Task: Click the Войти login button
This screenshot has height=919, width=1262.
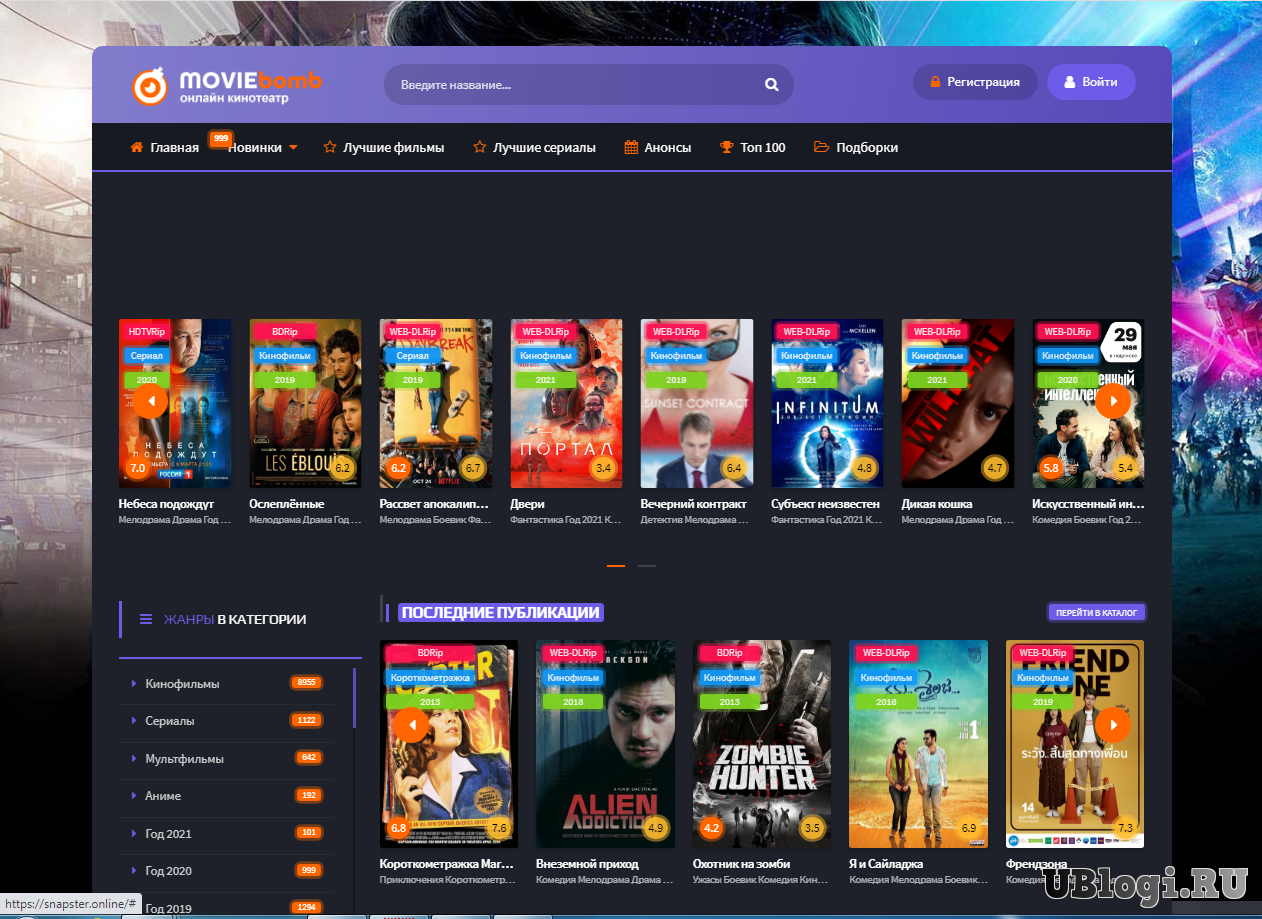Action: (1091, 82)
